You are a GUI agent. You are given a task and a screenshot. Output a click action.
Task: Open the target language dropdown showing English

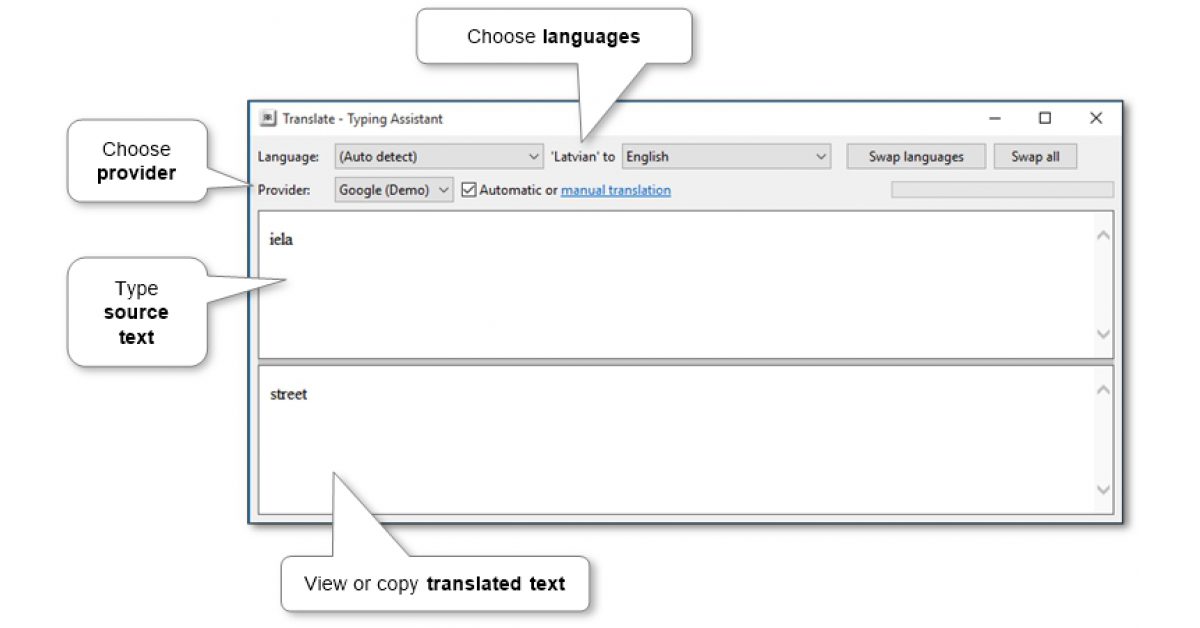click(726, 157)
